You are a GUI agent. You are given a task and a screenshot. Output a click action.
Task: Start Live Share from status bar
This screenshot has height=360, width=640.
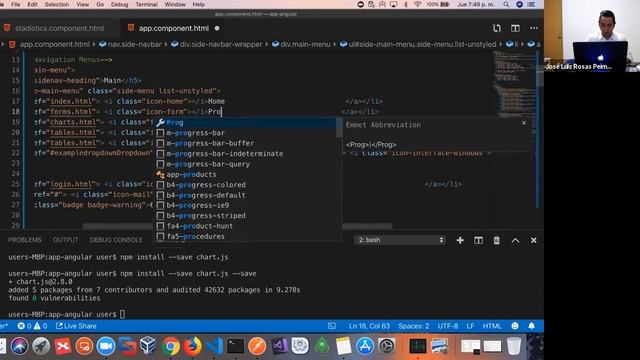76,326
